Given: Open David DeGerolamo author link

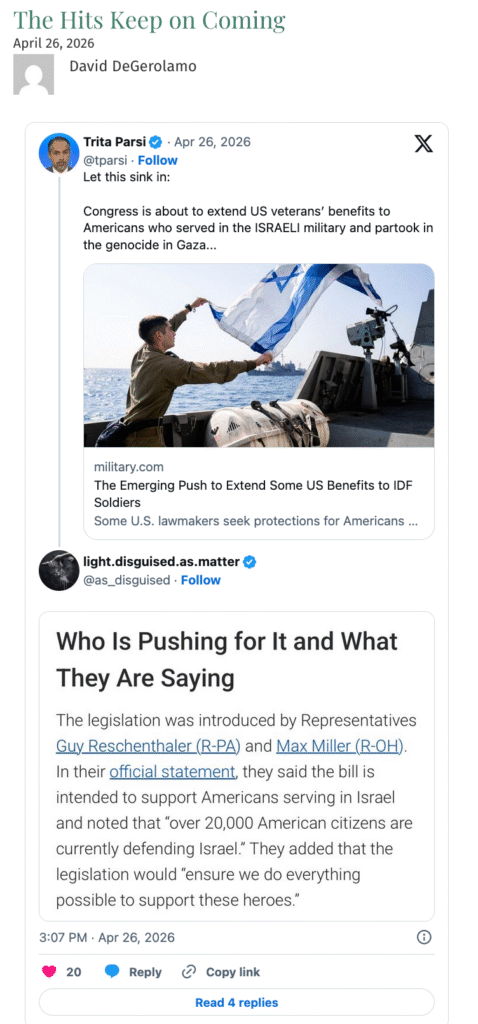Looking at the screenshot, I should 133,66.
